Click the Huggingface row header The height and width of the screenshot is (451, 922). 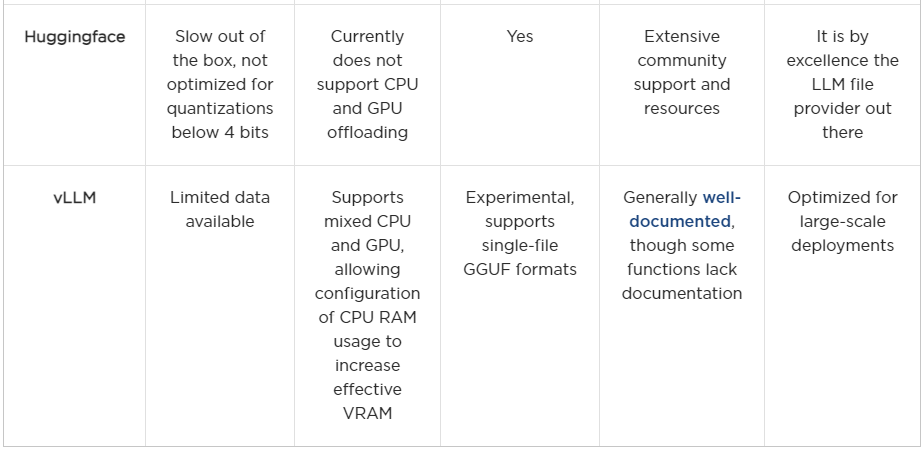tap(73, 37)
